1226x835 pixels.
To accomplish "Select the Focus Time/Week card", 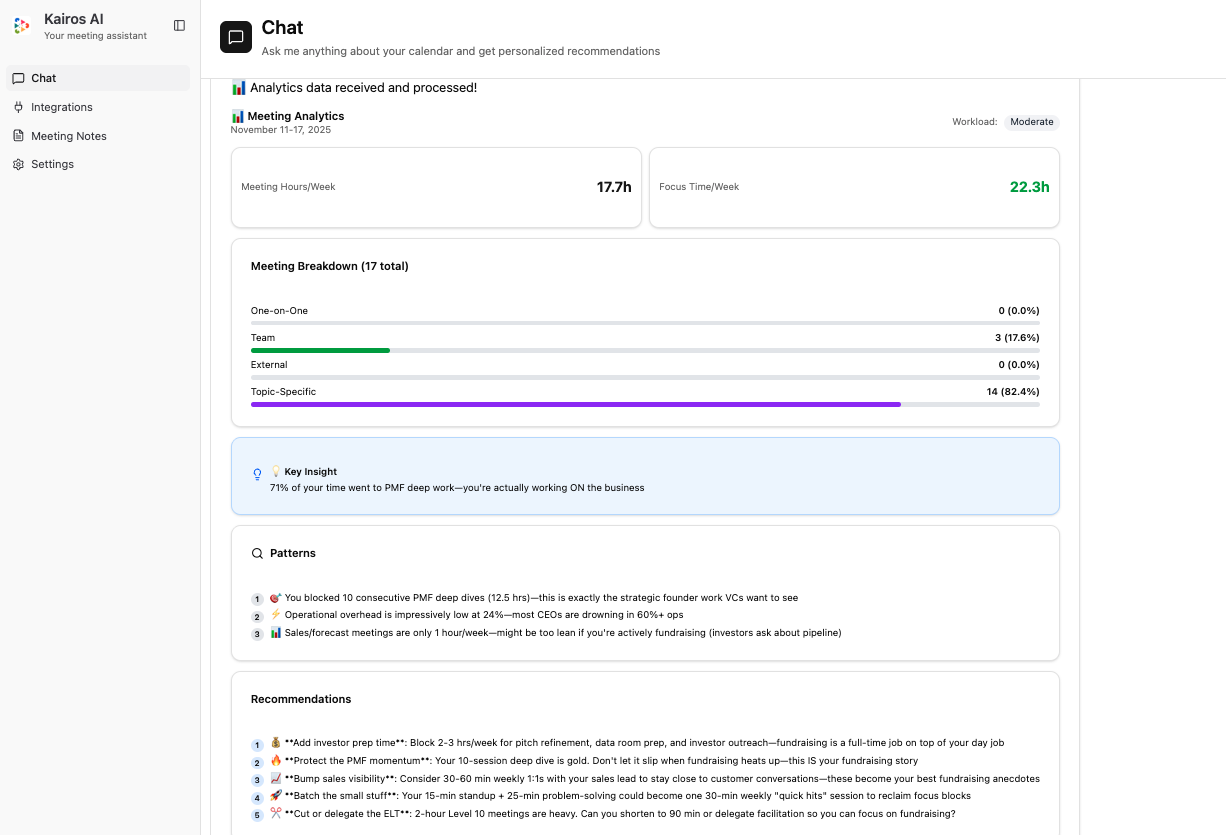I will pos(854,187).
